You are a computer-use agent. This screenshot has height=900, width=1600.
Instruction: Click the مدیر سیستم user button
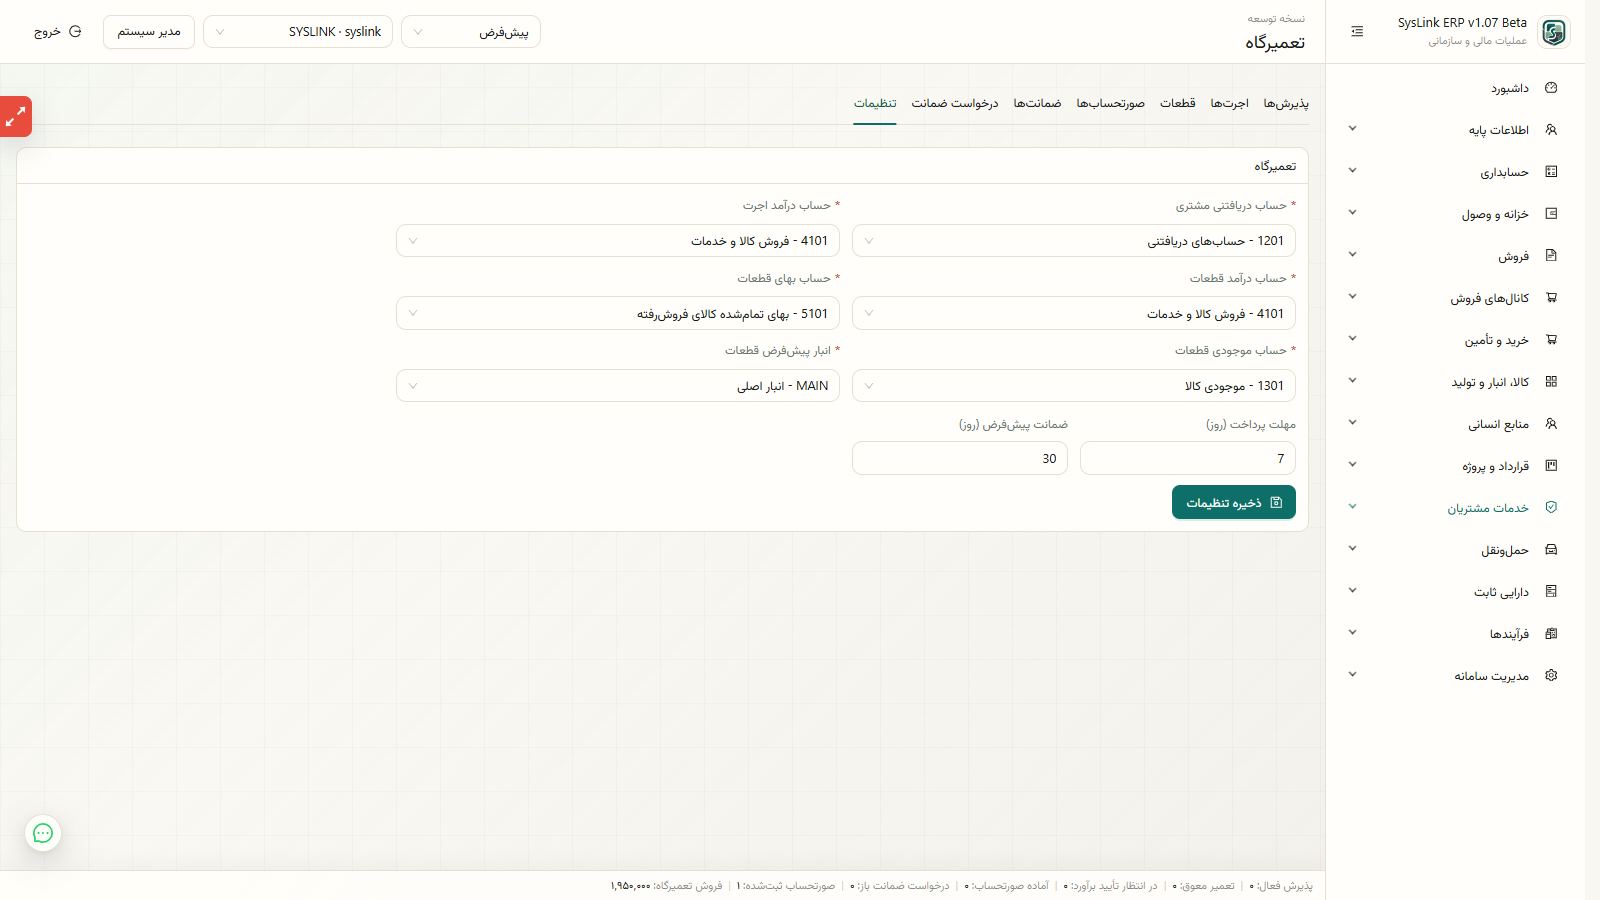149,32
